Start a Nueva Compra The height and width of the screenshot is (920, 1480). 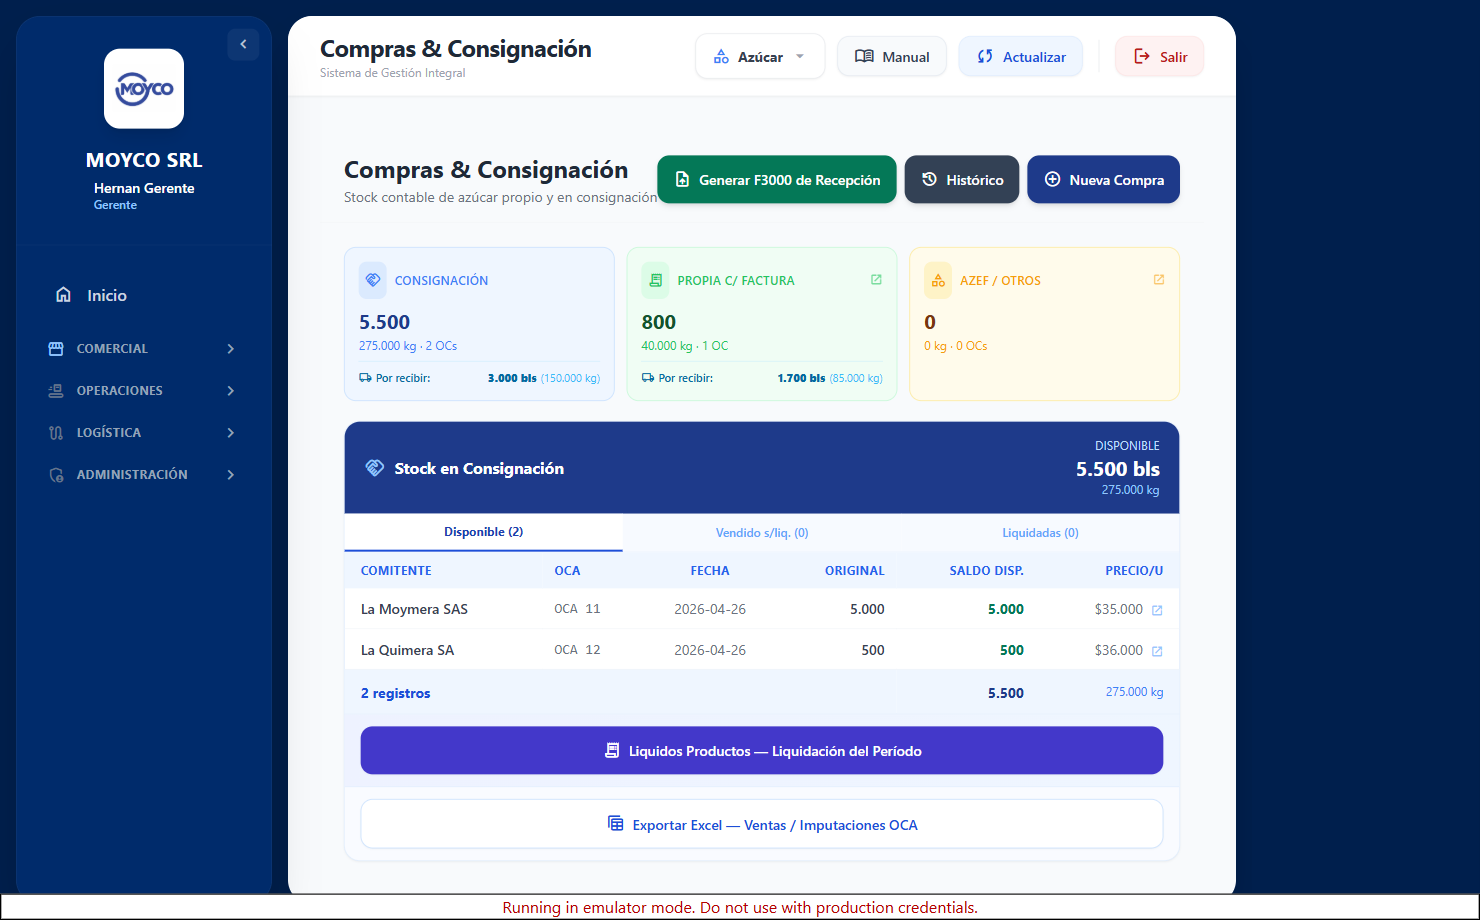1104,180
